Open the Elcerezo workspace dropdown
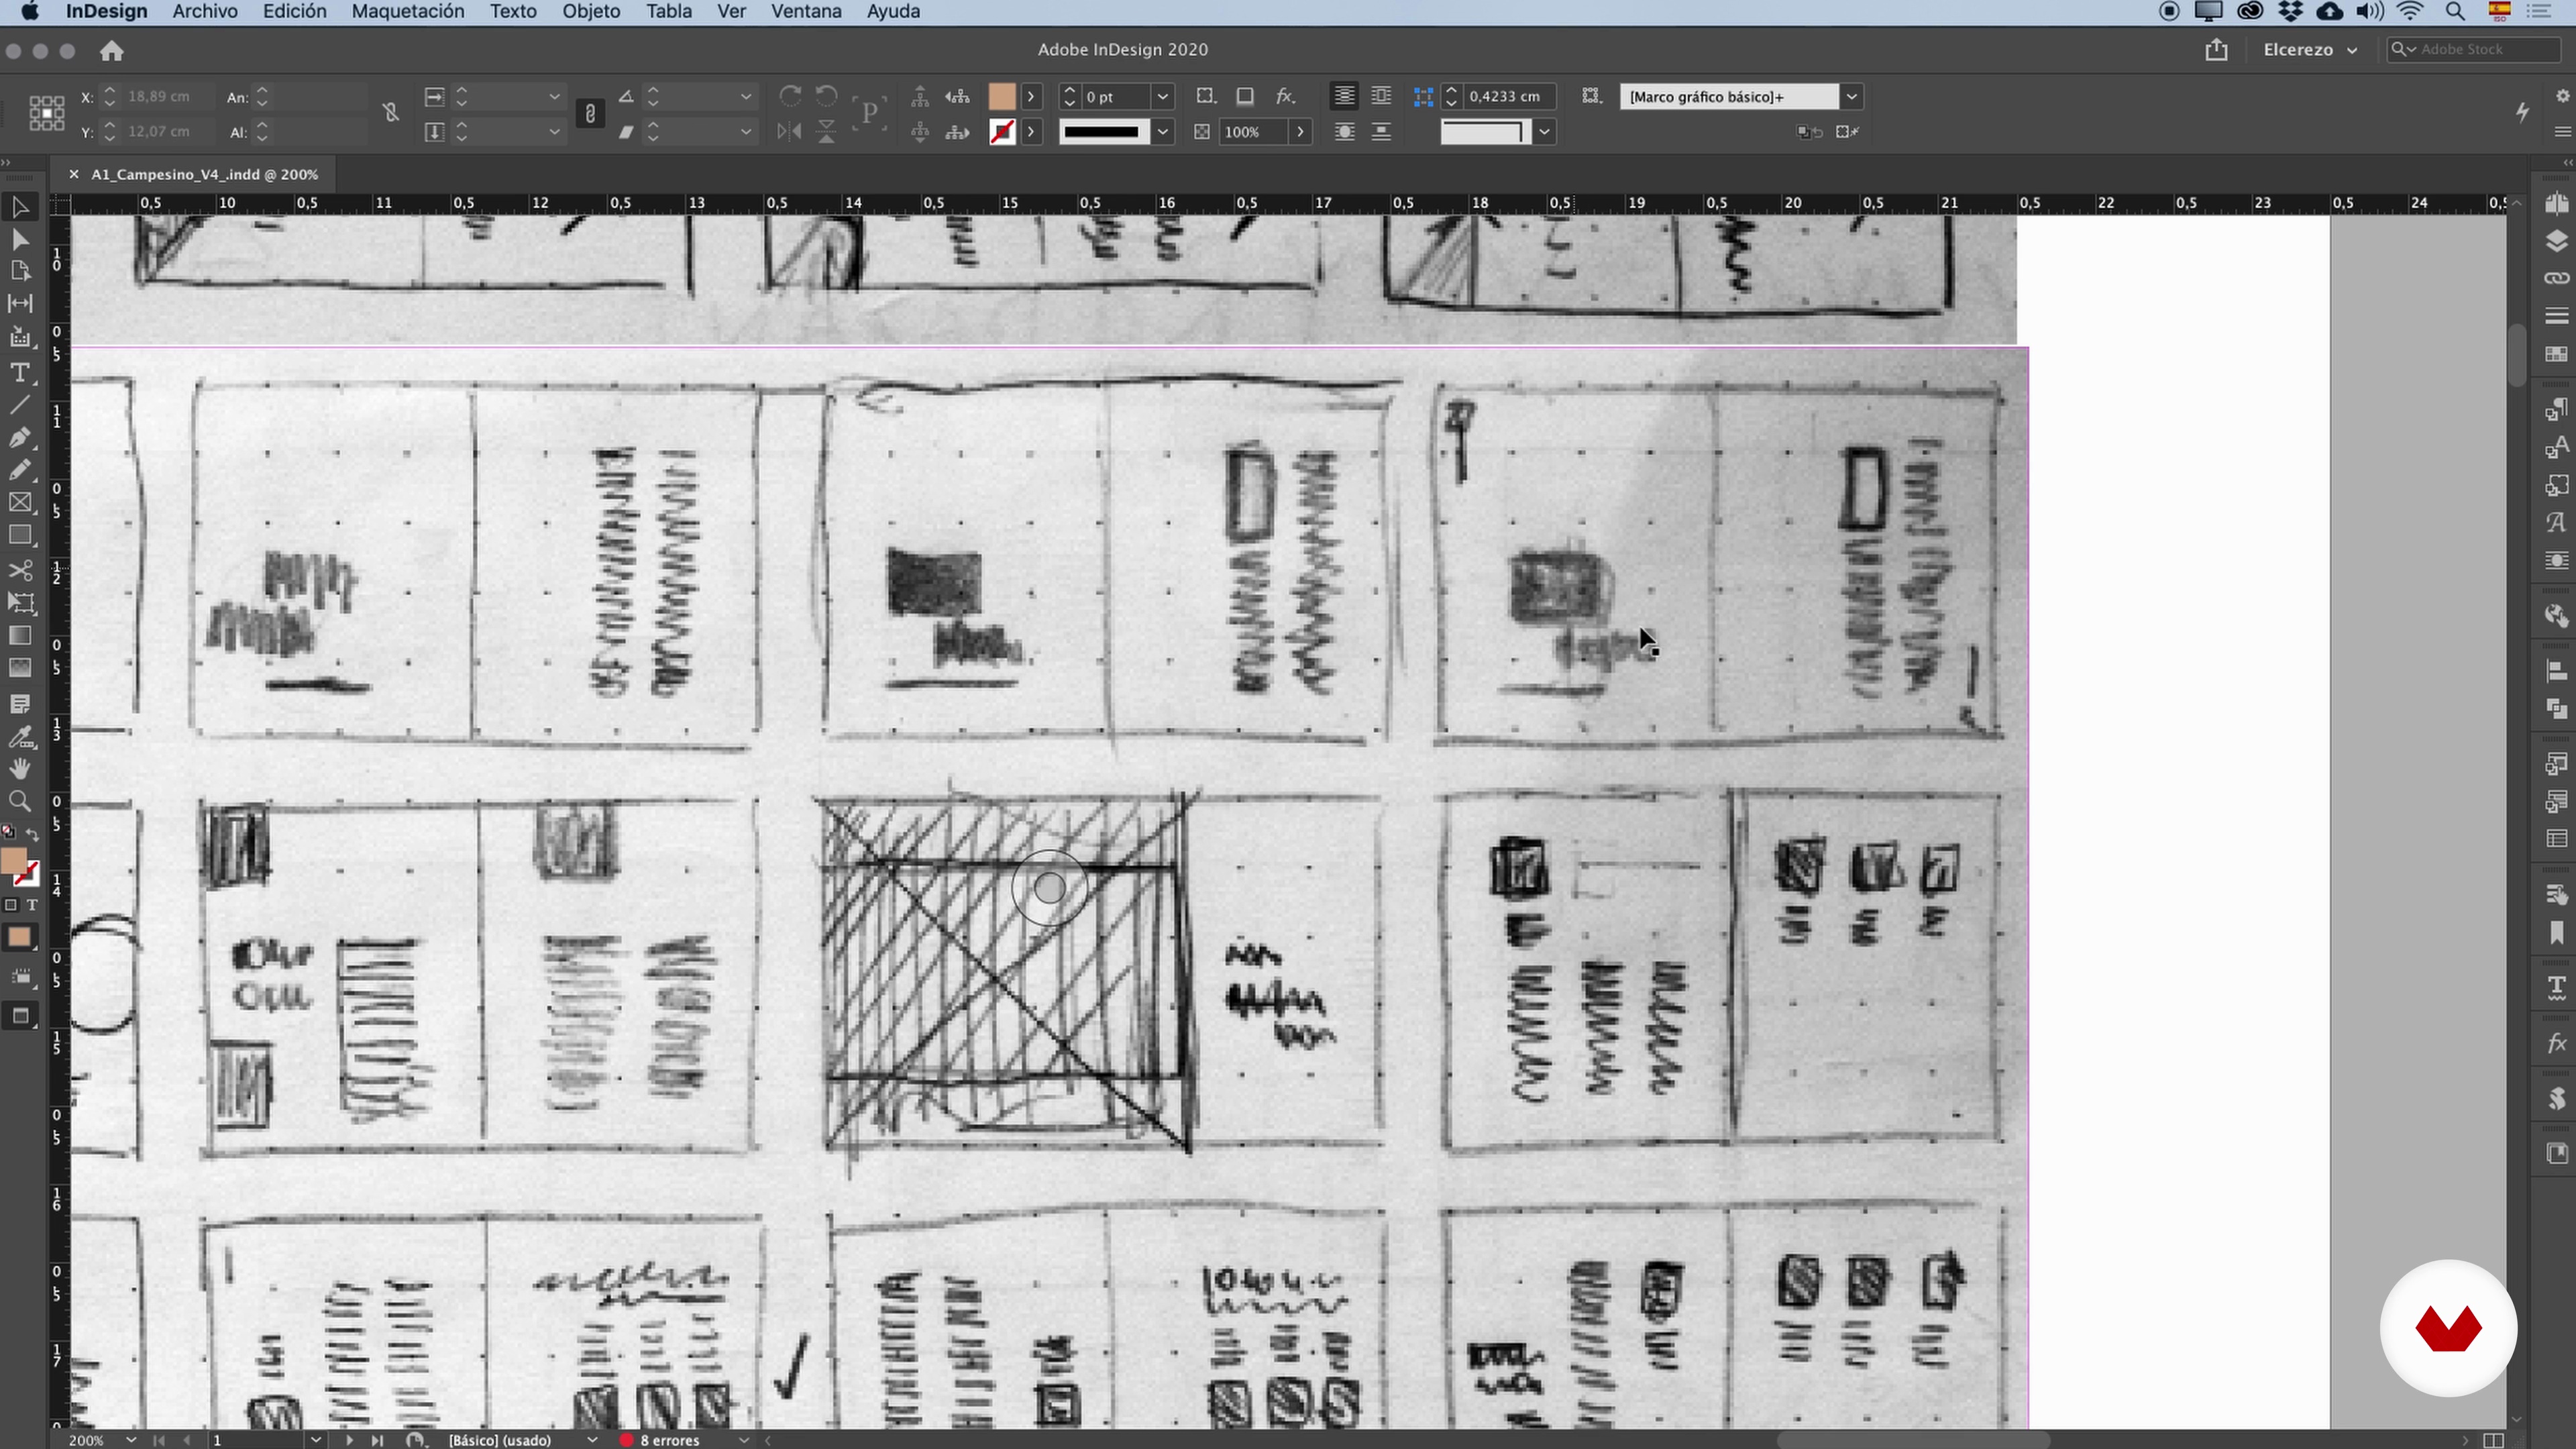2576x1449 pixels. (2310, 50)
